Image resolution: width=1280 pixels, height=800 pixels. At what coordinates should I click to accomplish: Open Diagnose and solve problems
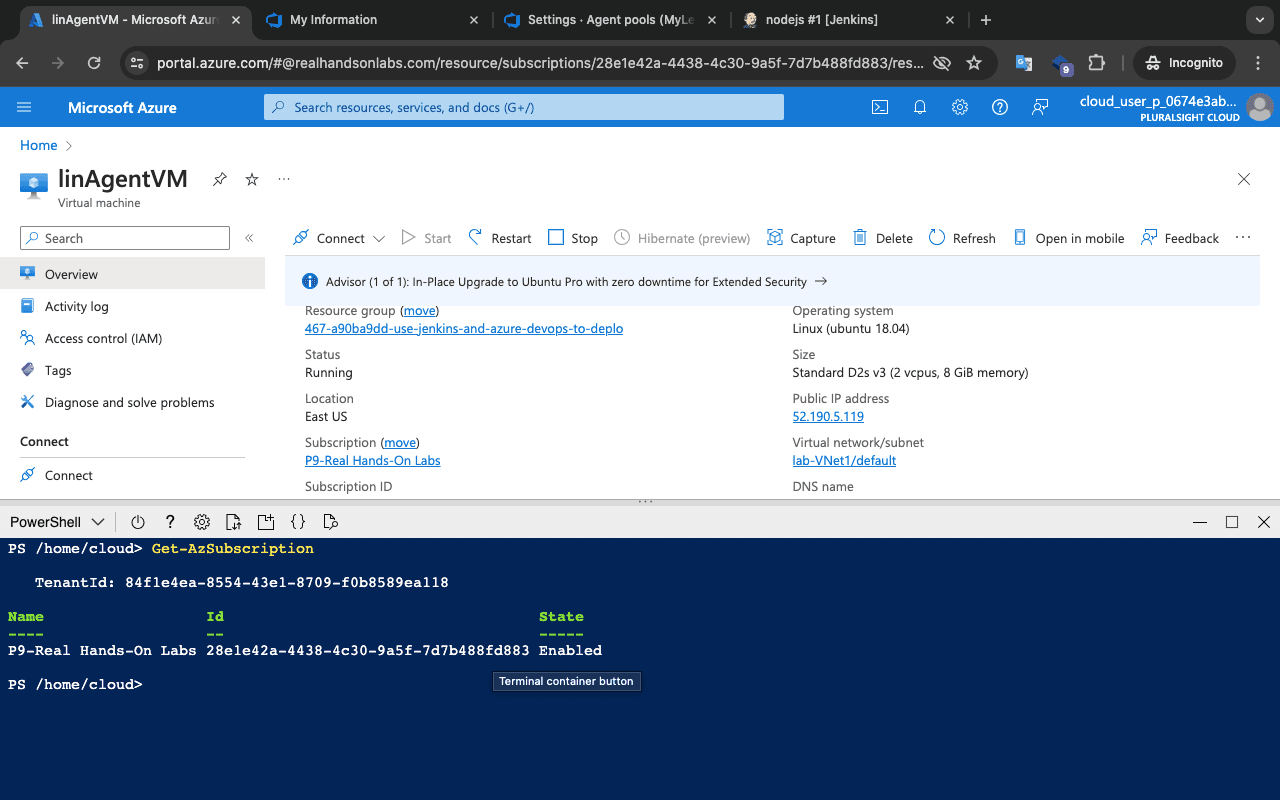(x=132, y=402)
